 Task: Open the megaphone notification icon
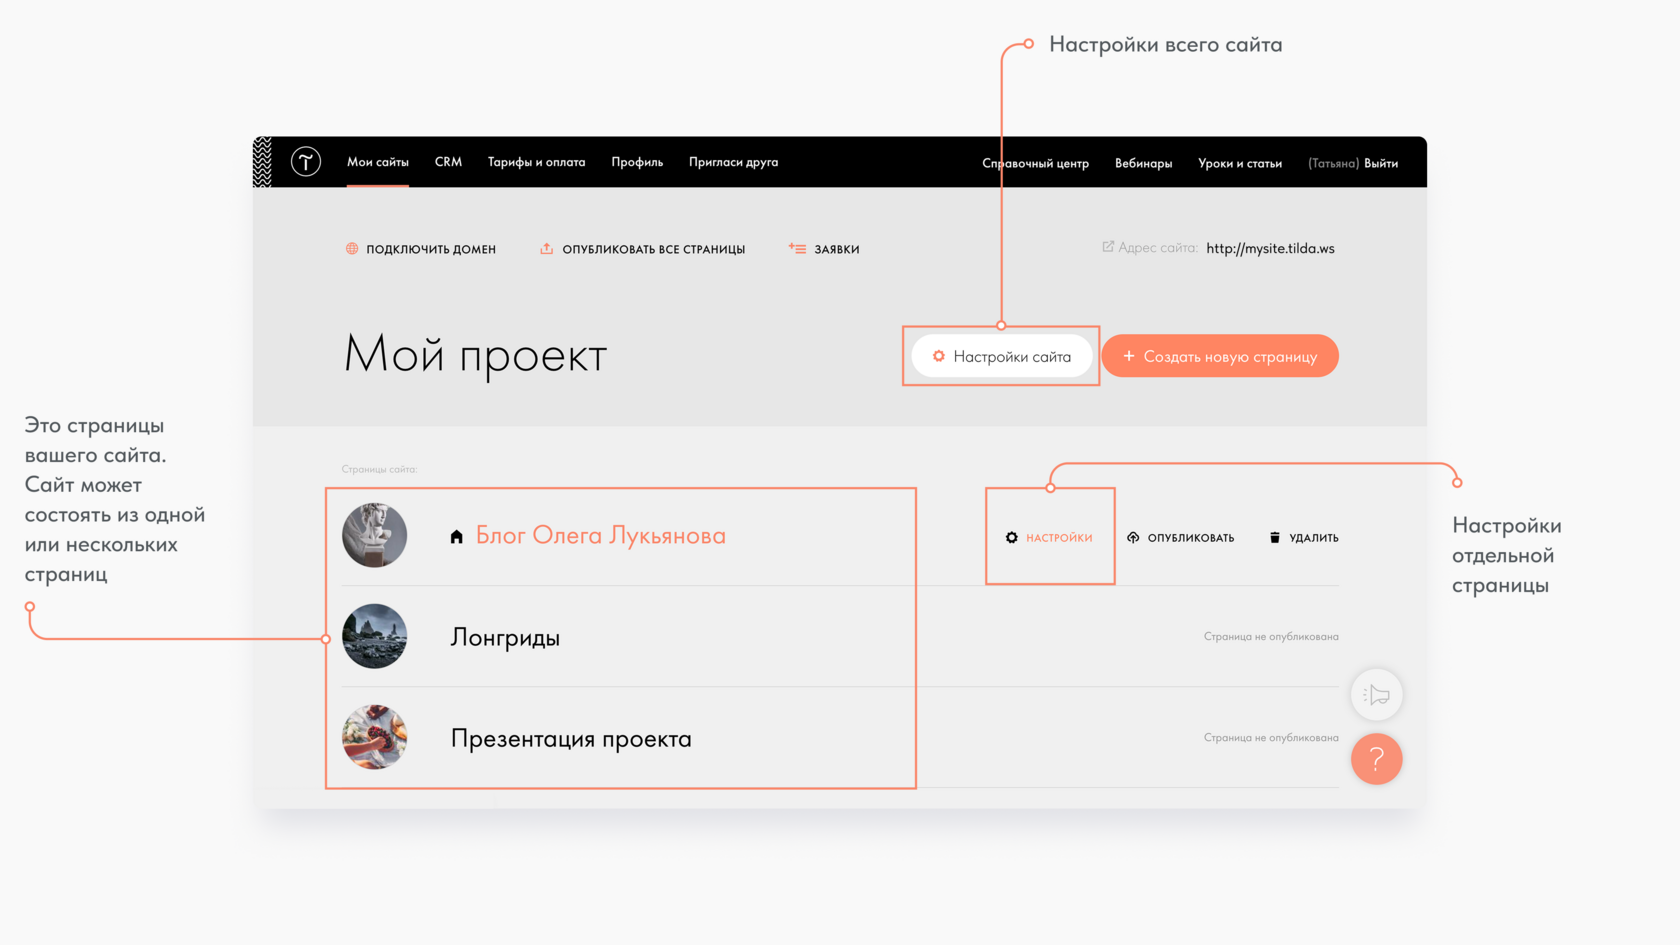(x=1377, y=694)
